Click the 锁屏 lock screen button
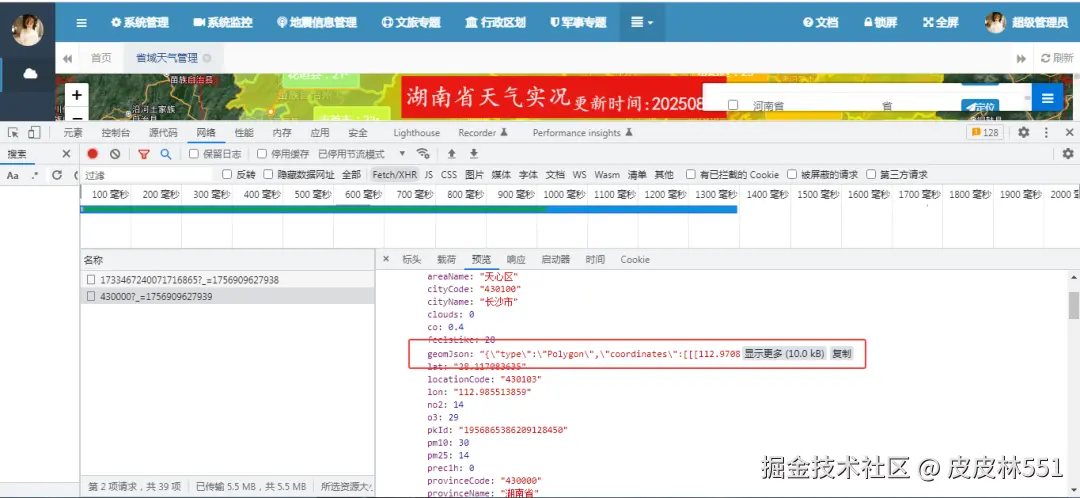Image resolution: width=1080 pixels, height=498 pixels. pyautogui.click(x=880, y=22)
